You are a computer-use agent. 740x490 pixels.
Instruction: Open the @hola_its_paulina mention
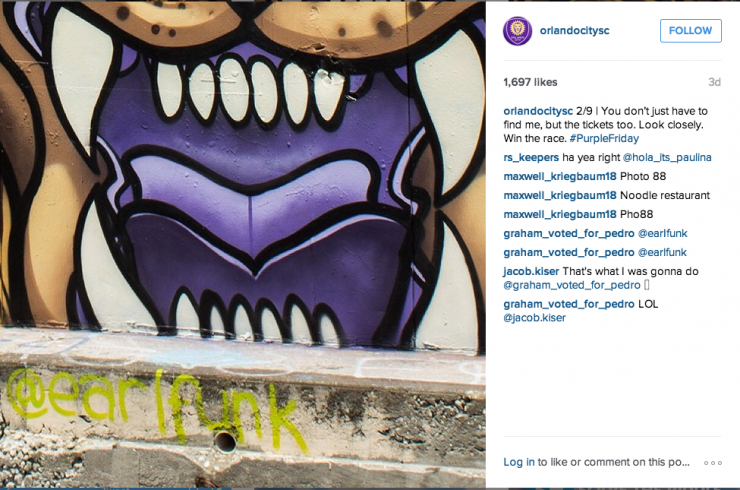point(667,158)
